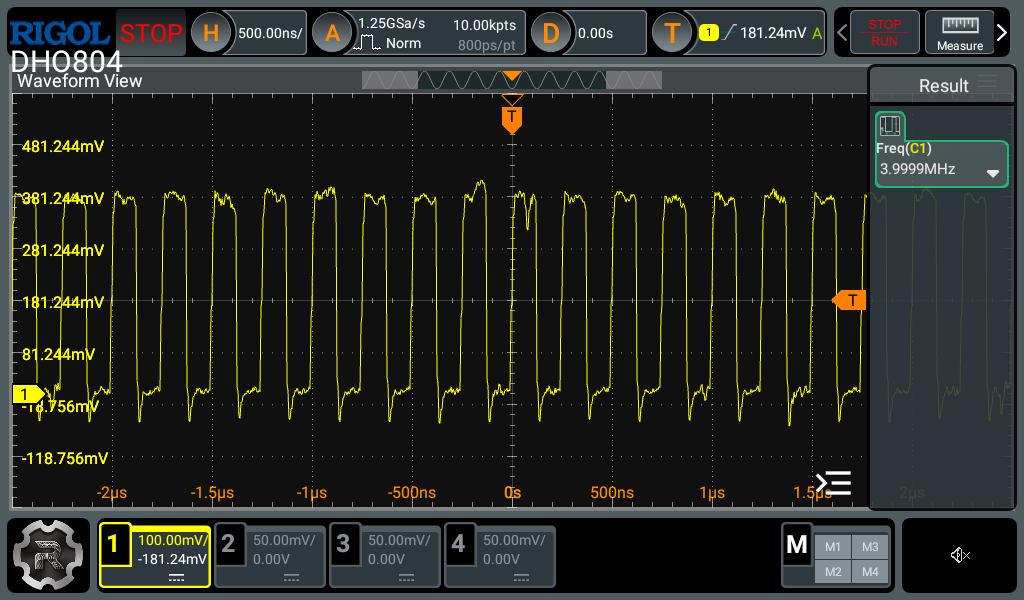
Task: Click channel 1 100.00mV/ scale value
Action: [x=172, y=540]
